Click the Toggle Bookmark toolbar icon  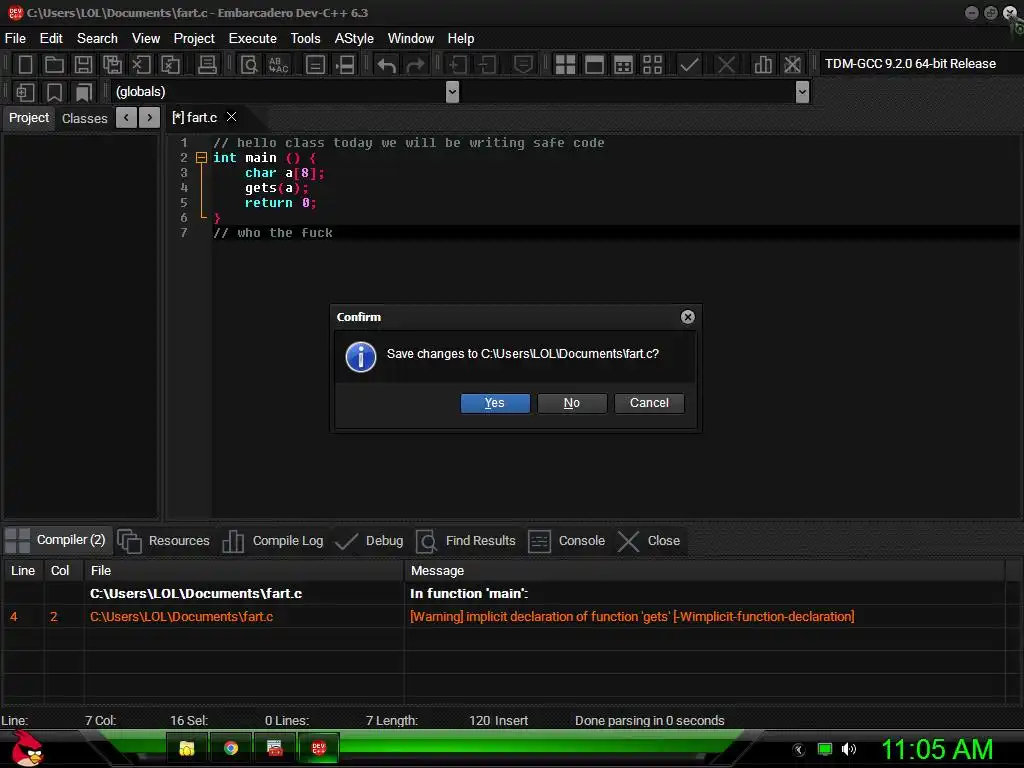click(54, 92)
